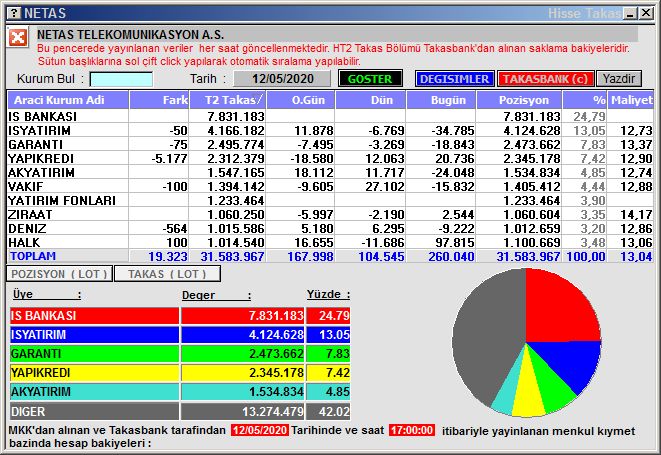Select the YATIRIM FONLARI row name

tap(62, 200)
